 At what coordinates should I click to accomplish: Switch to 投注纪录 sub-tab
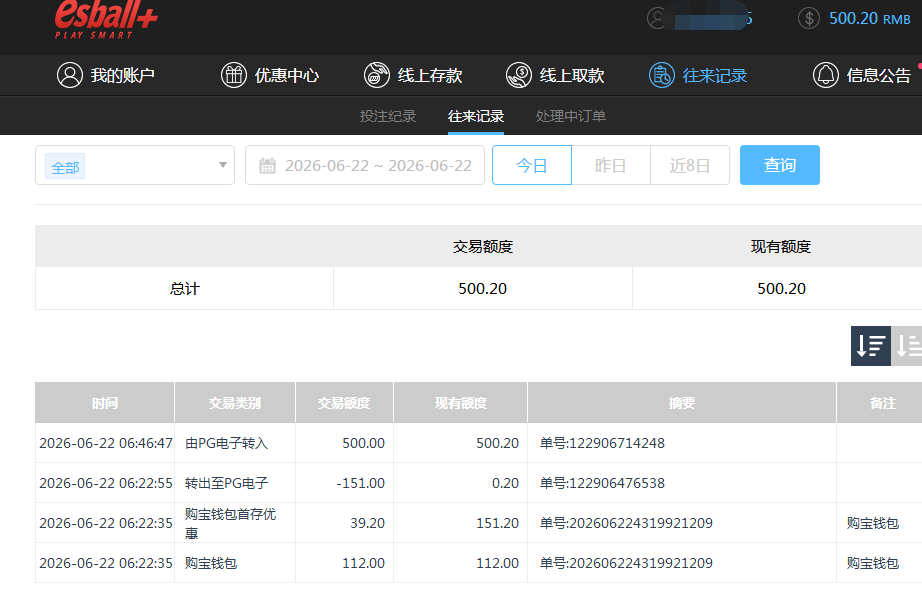point(388,116)
